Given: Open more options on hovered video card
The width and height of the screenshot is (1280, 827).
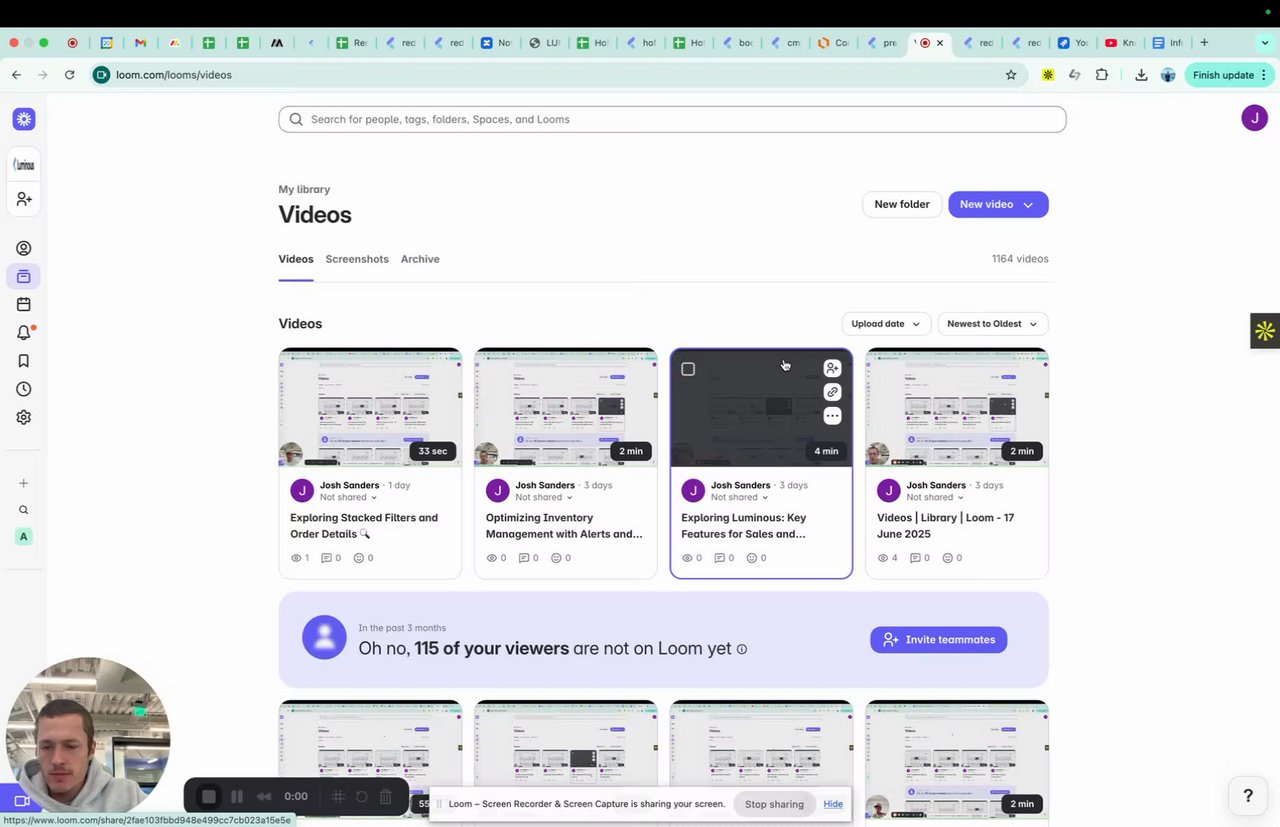Looking at the screenshot, I should (832, 416).
